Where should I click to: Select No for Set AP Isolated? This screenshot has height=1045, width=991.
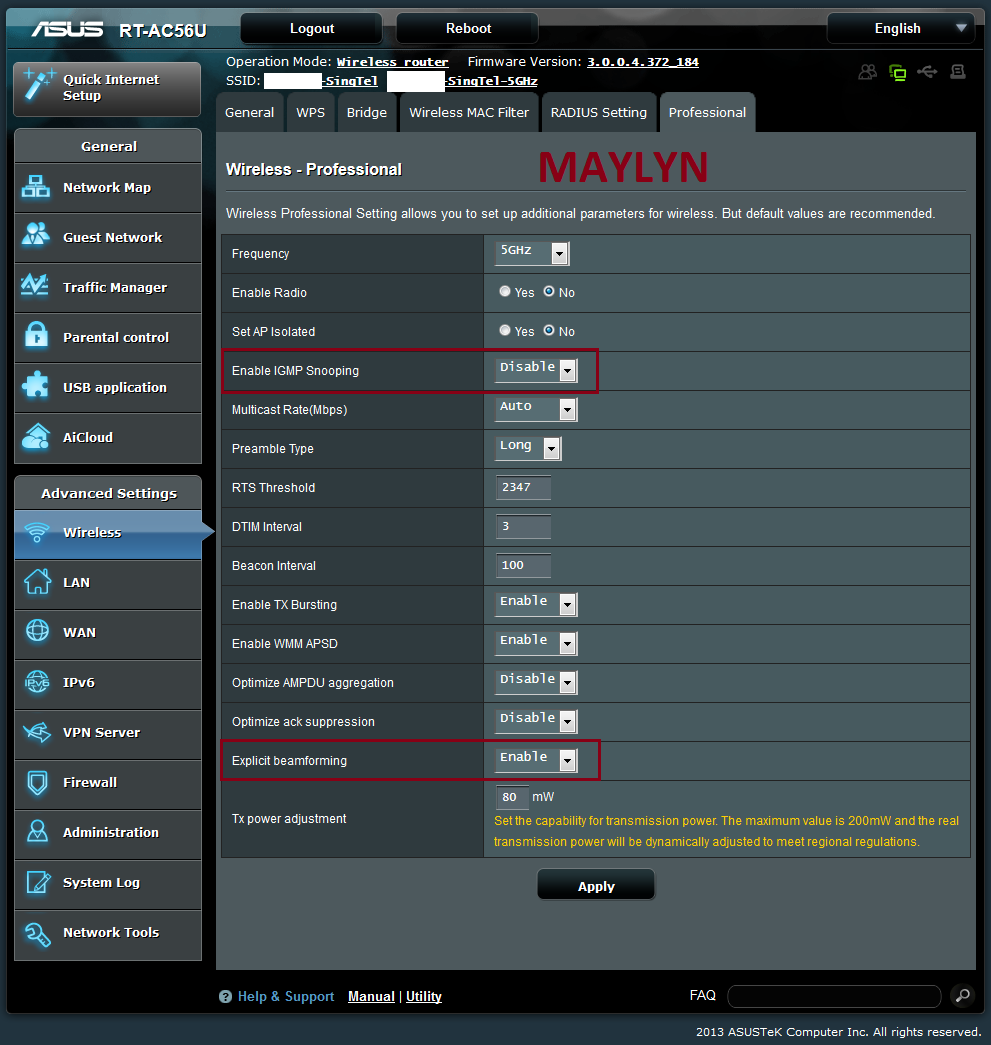click(x=549, y=331)
